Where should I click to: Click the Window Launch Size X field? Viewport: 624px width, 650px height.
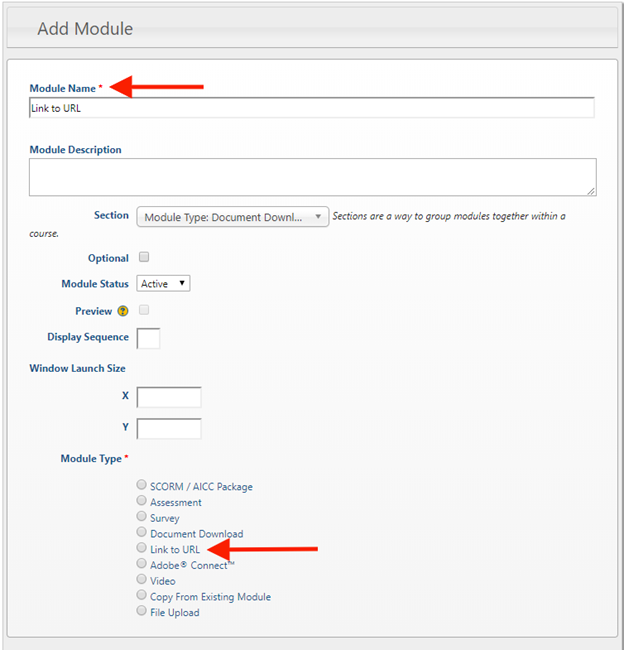pos(169,397)
